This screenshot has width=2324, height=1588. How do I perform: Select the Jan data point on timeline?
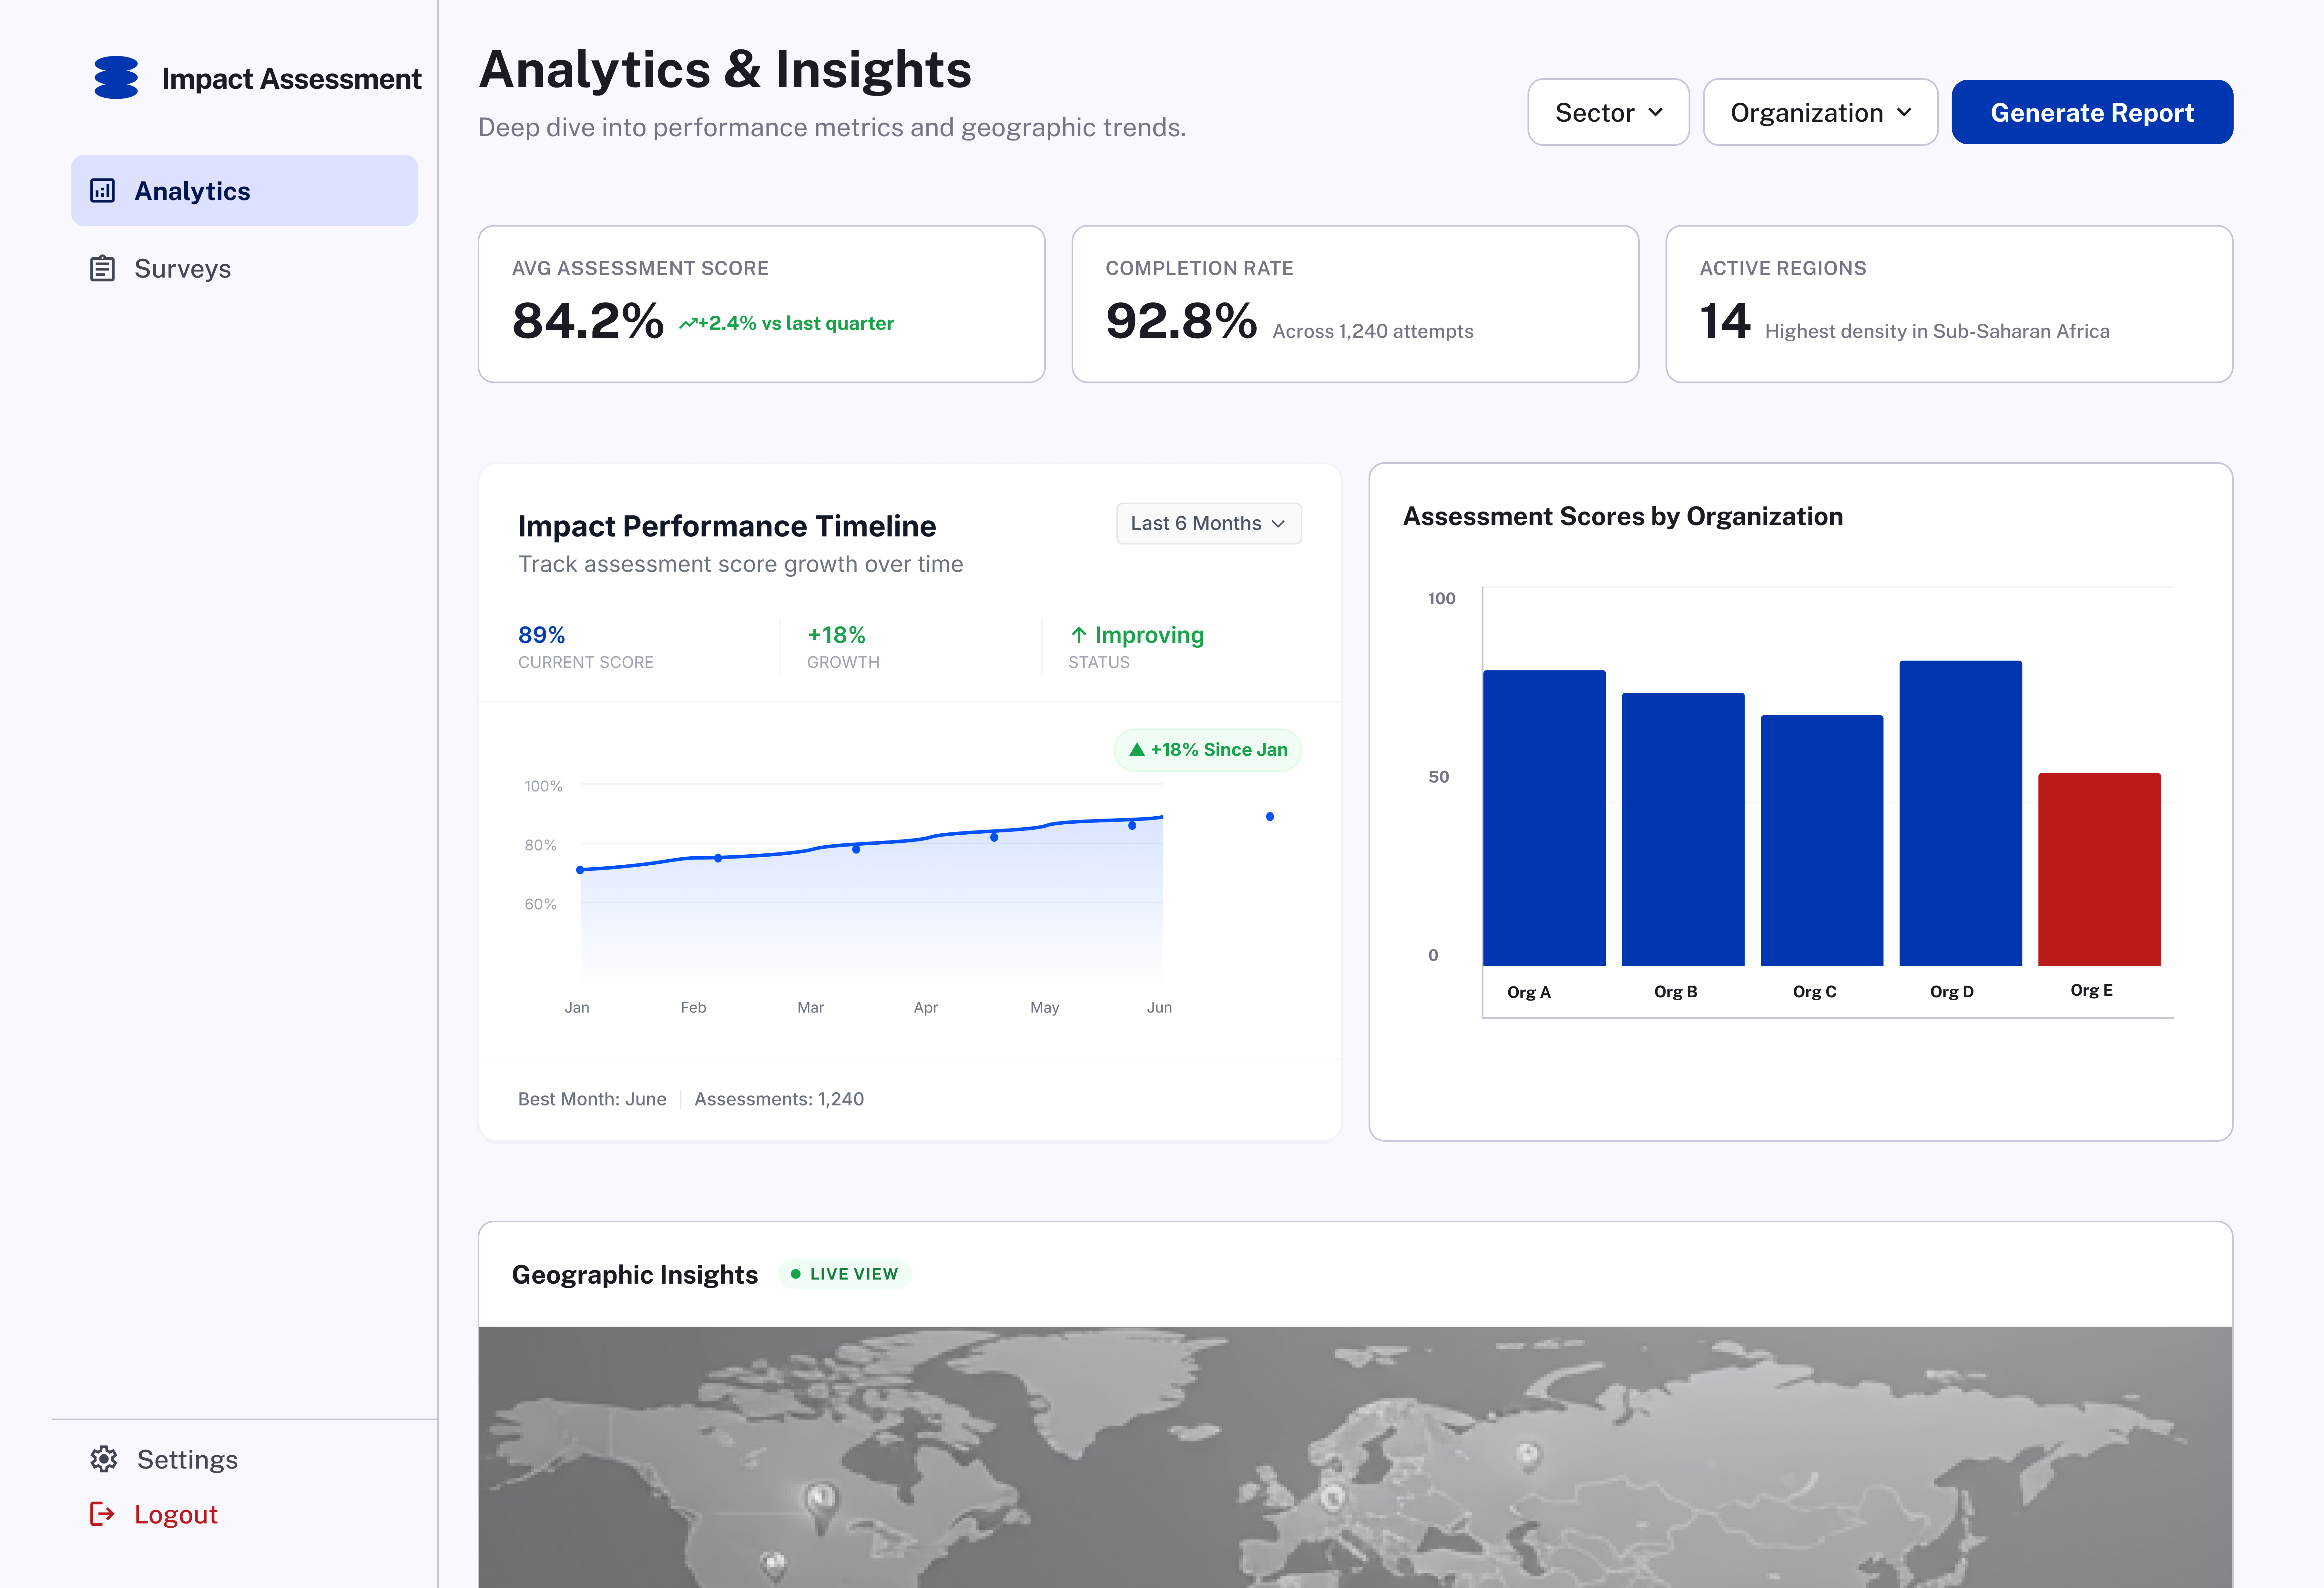coord(580,870)
